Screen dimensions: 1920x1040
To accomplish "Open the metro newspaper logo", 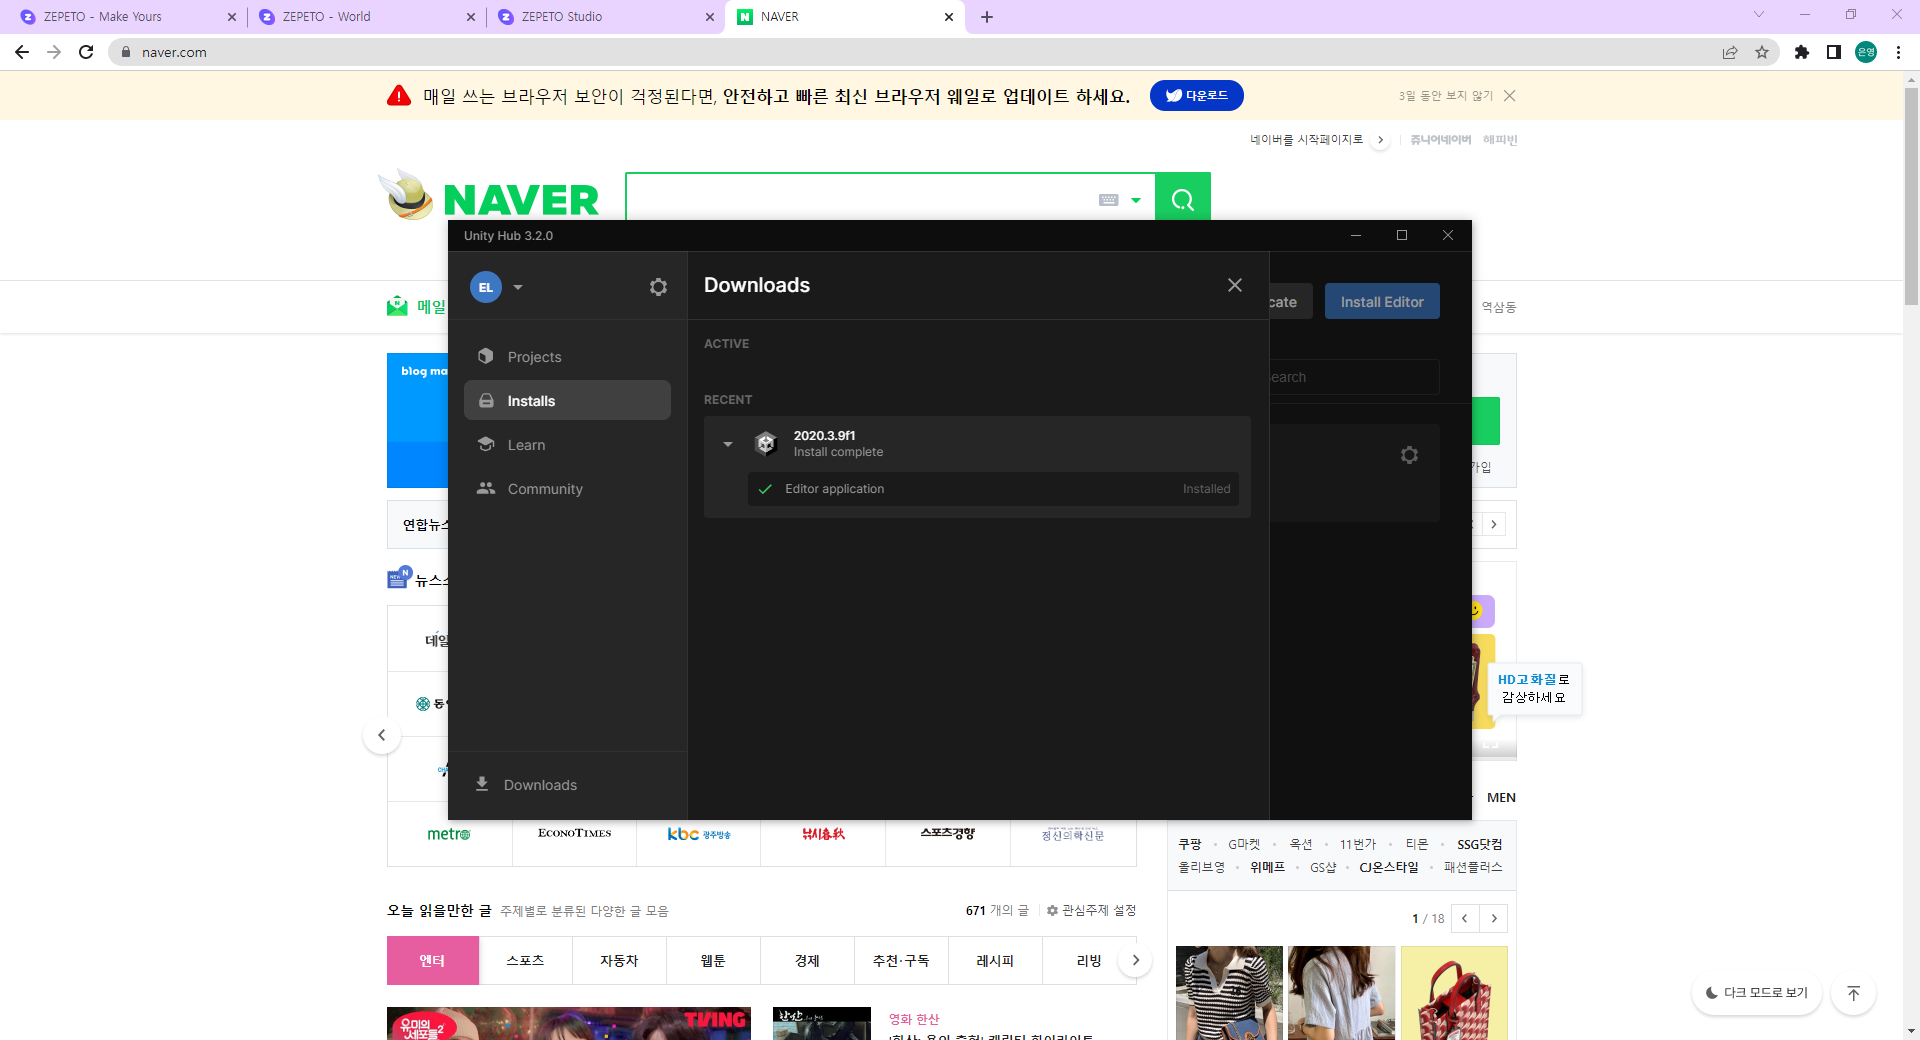I will (449, 834).
